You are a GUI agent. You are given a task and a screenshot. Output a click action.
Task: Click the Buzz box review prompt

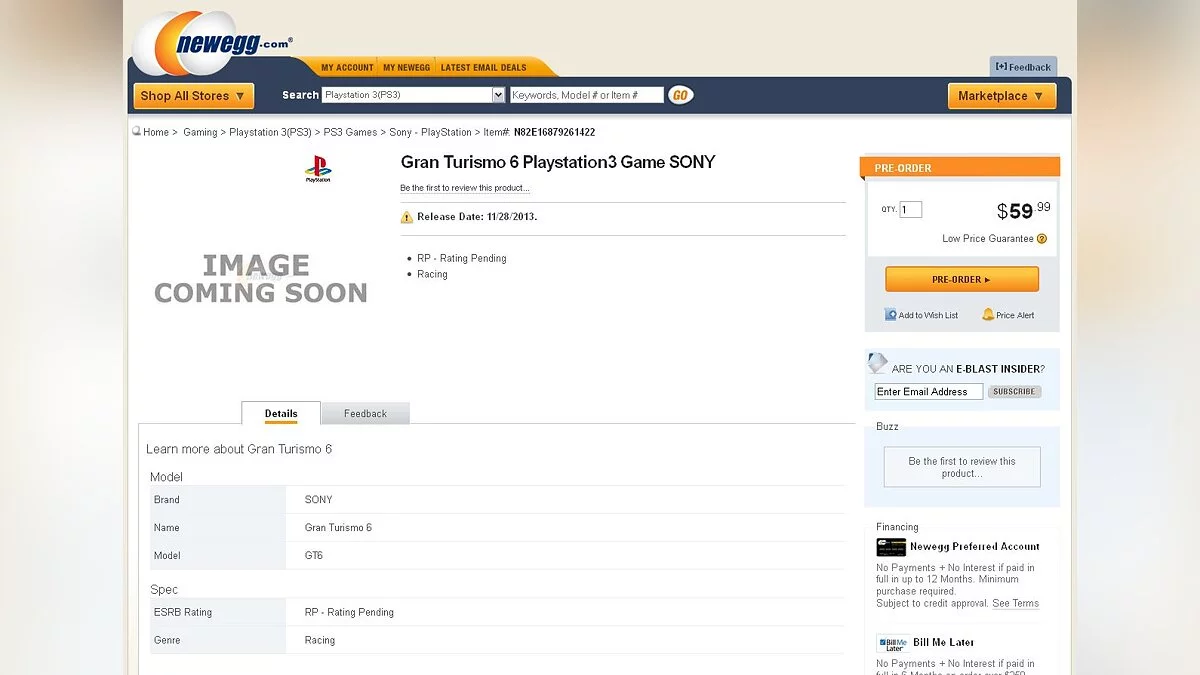coord(962,467)
